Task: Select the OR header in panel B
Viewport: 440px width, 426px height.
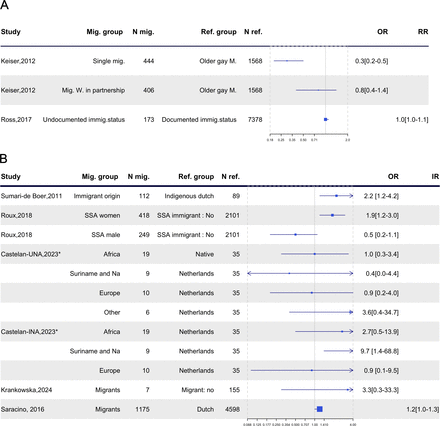Action: 393,176
